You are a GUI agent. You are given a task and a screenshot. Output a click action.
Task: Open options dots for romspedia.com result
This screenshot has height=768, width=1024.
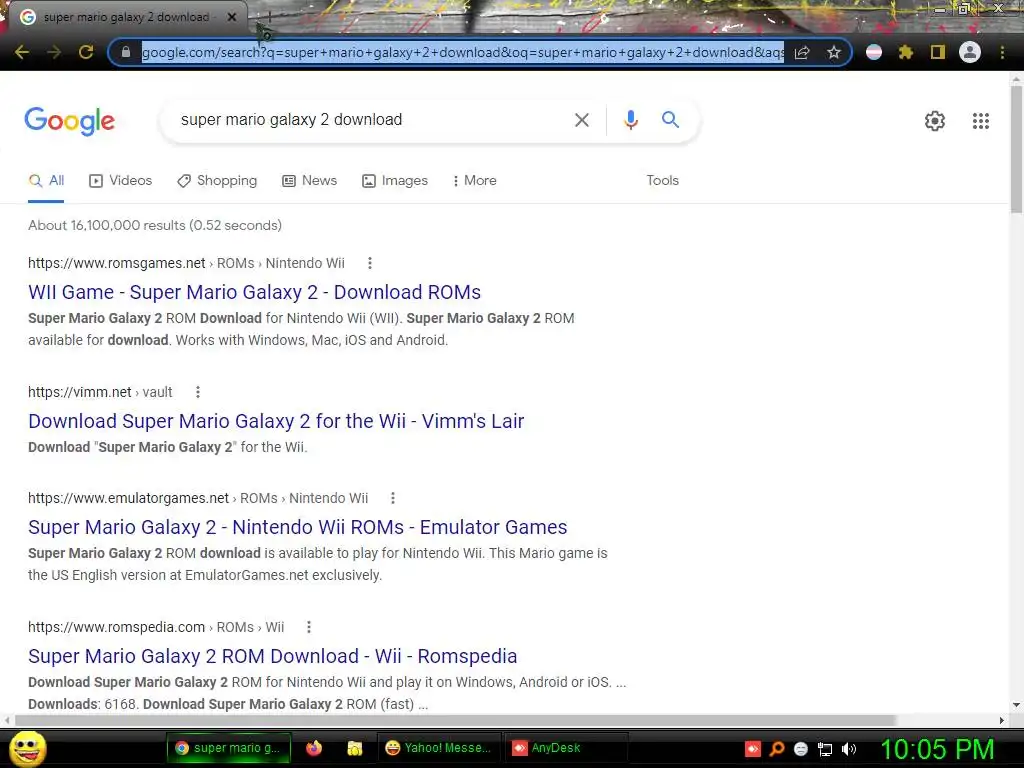tap(309, 628)
